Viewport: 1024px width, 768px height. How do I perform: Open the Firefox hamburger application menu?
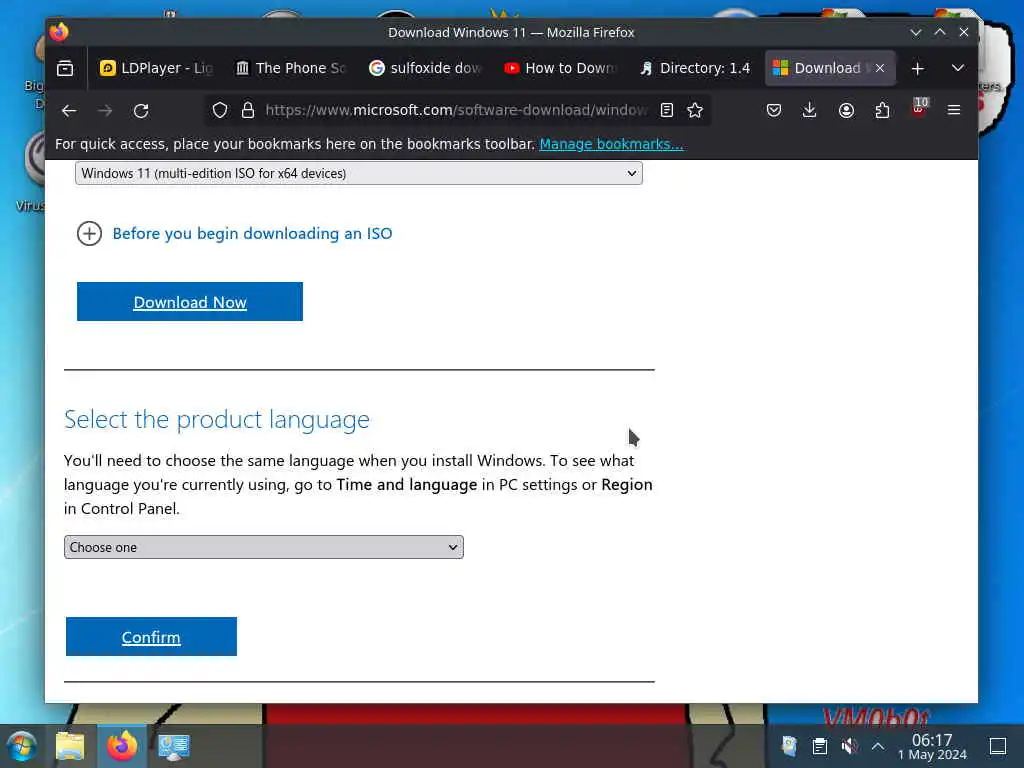click(953, 110)
